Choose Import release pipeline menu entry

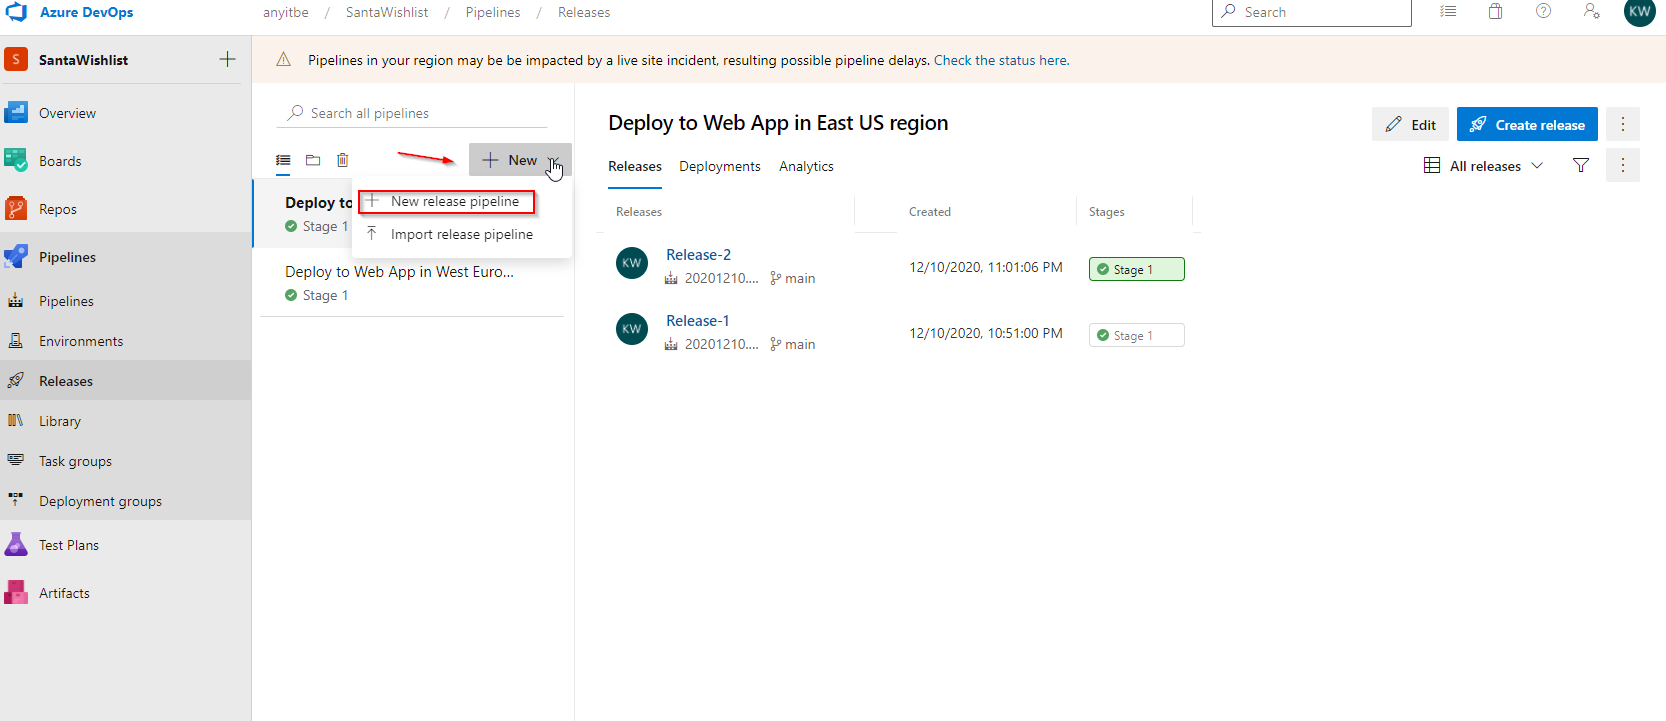pyautogui.click(x=462, y=234)
